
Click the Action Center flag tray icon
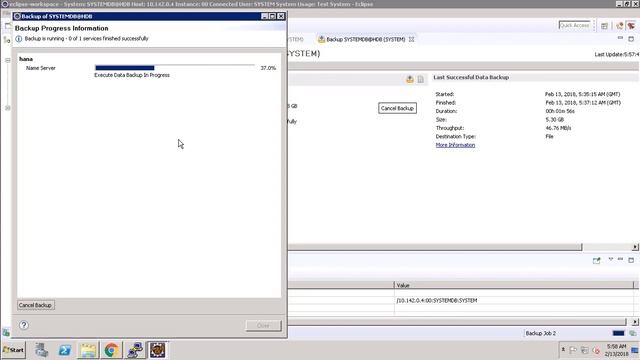coord(573,350)
